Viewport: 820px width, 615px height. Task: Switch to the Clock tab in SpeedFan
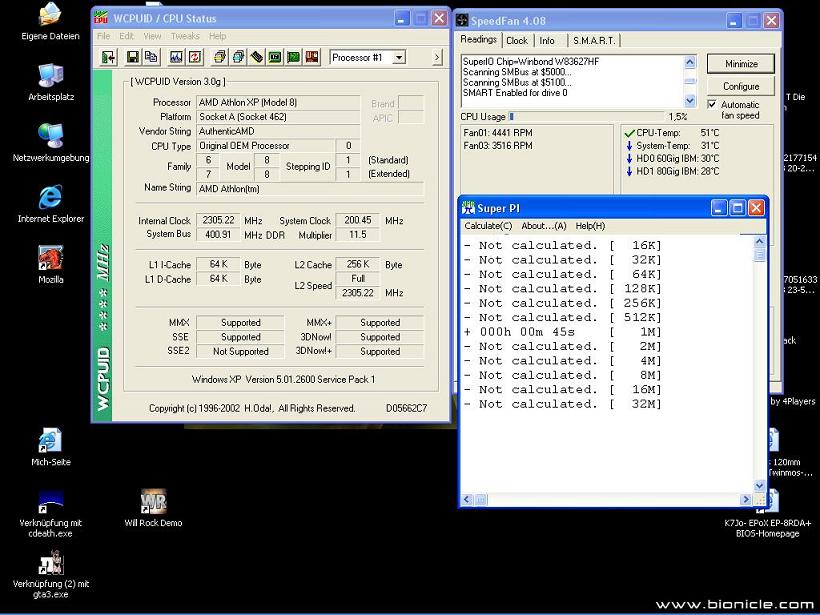tap(517, 41)
